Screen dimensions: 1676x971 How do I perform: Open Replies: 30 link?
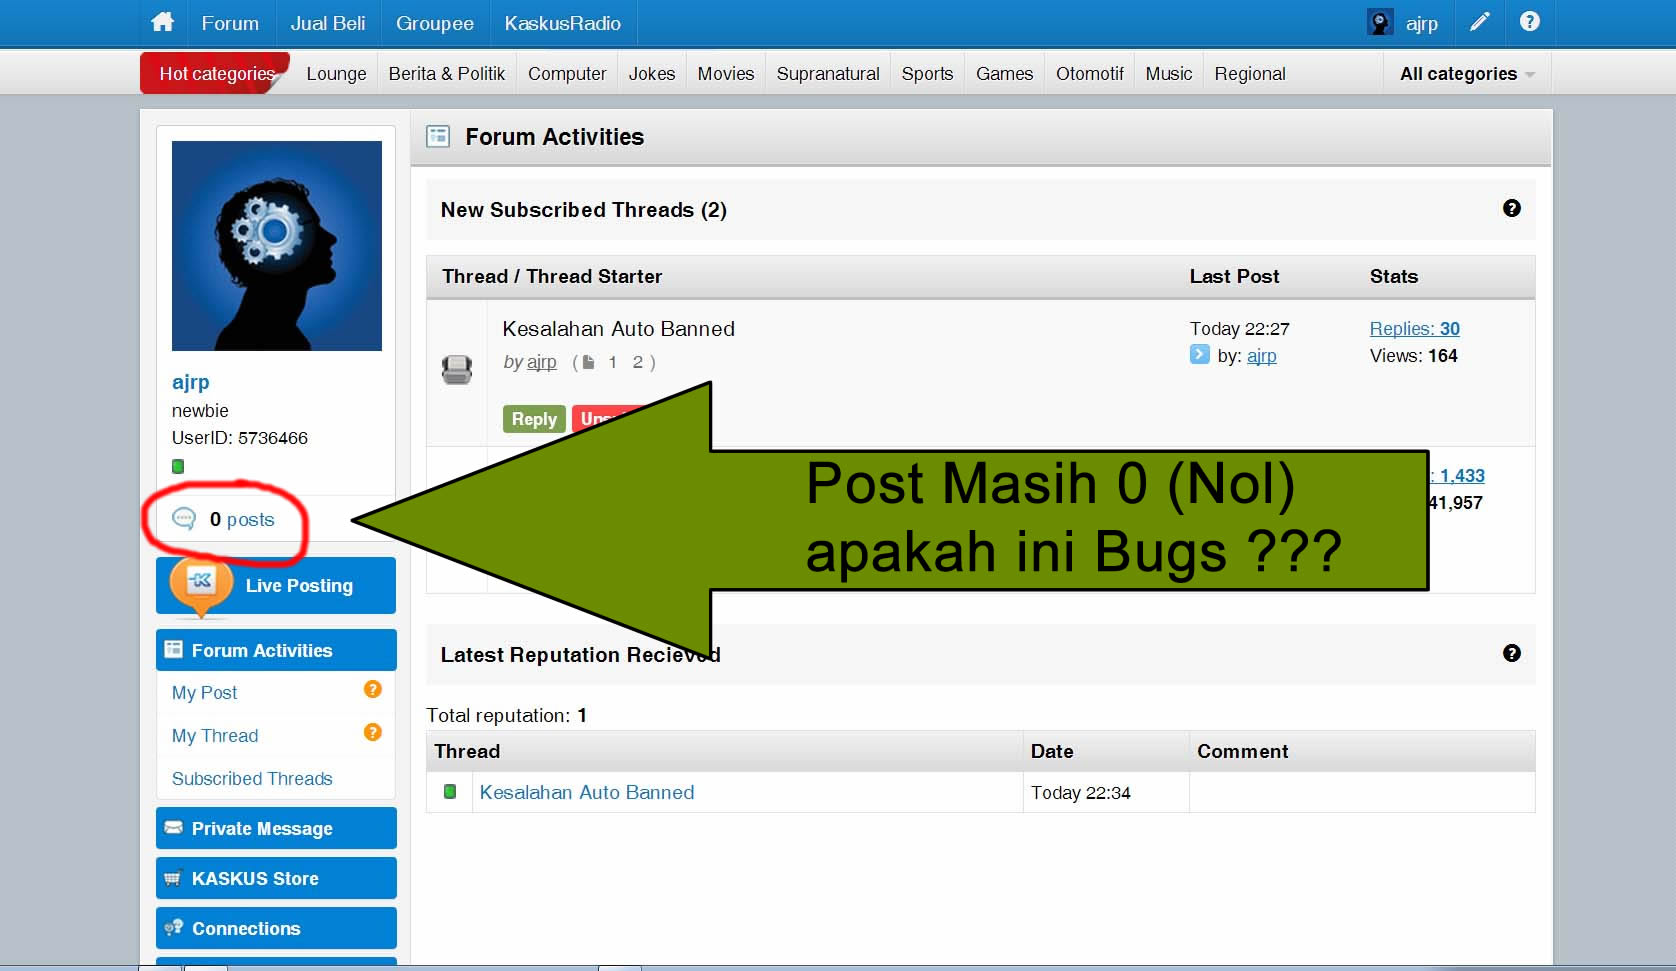point(1414,328)
